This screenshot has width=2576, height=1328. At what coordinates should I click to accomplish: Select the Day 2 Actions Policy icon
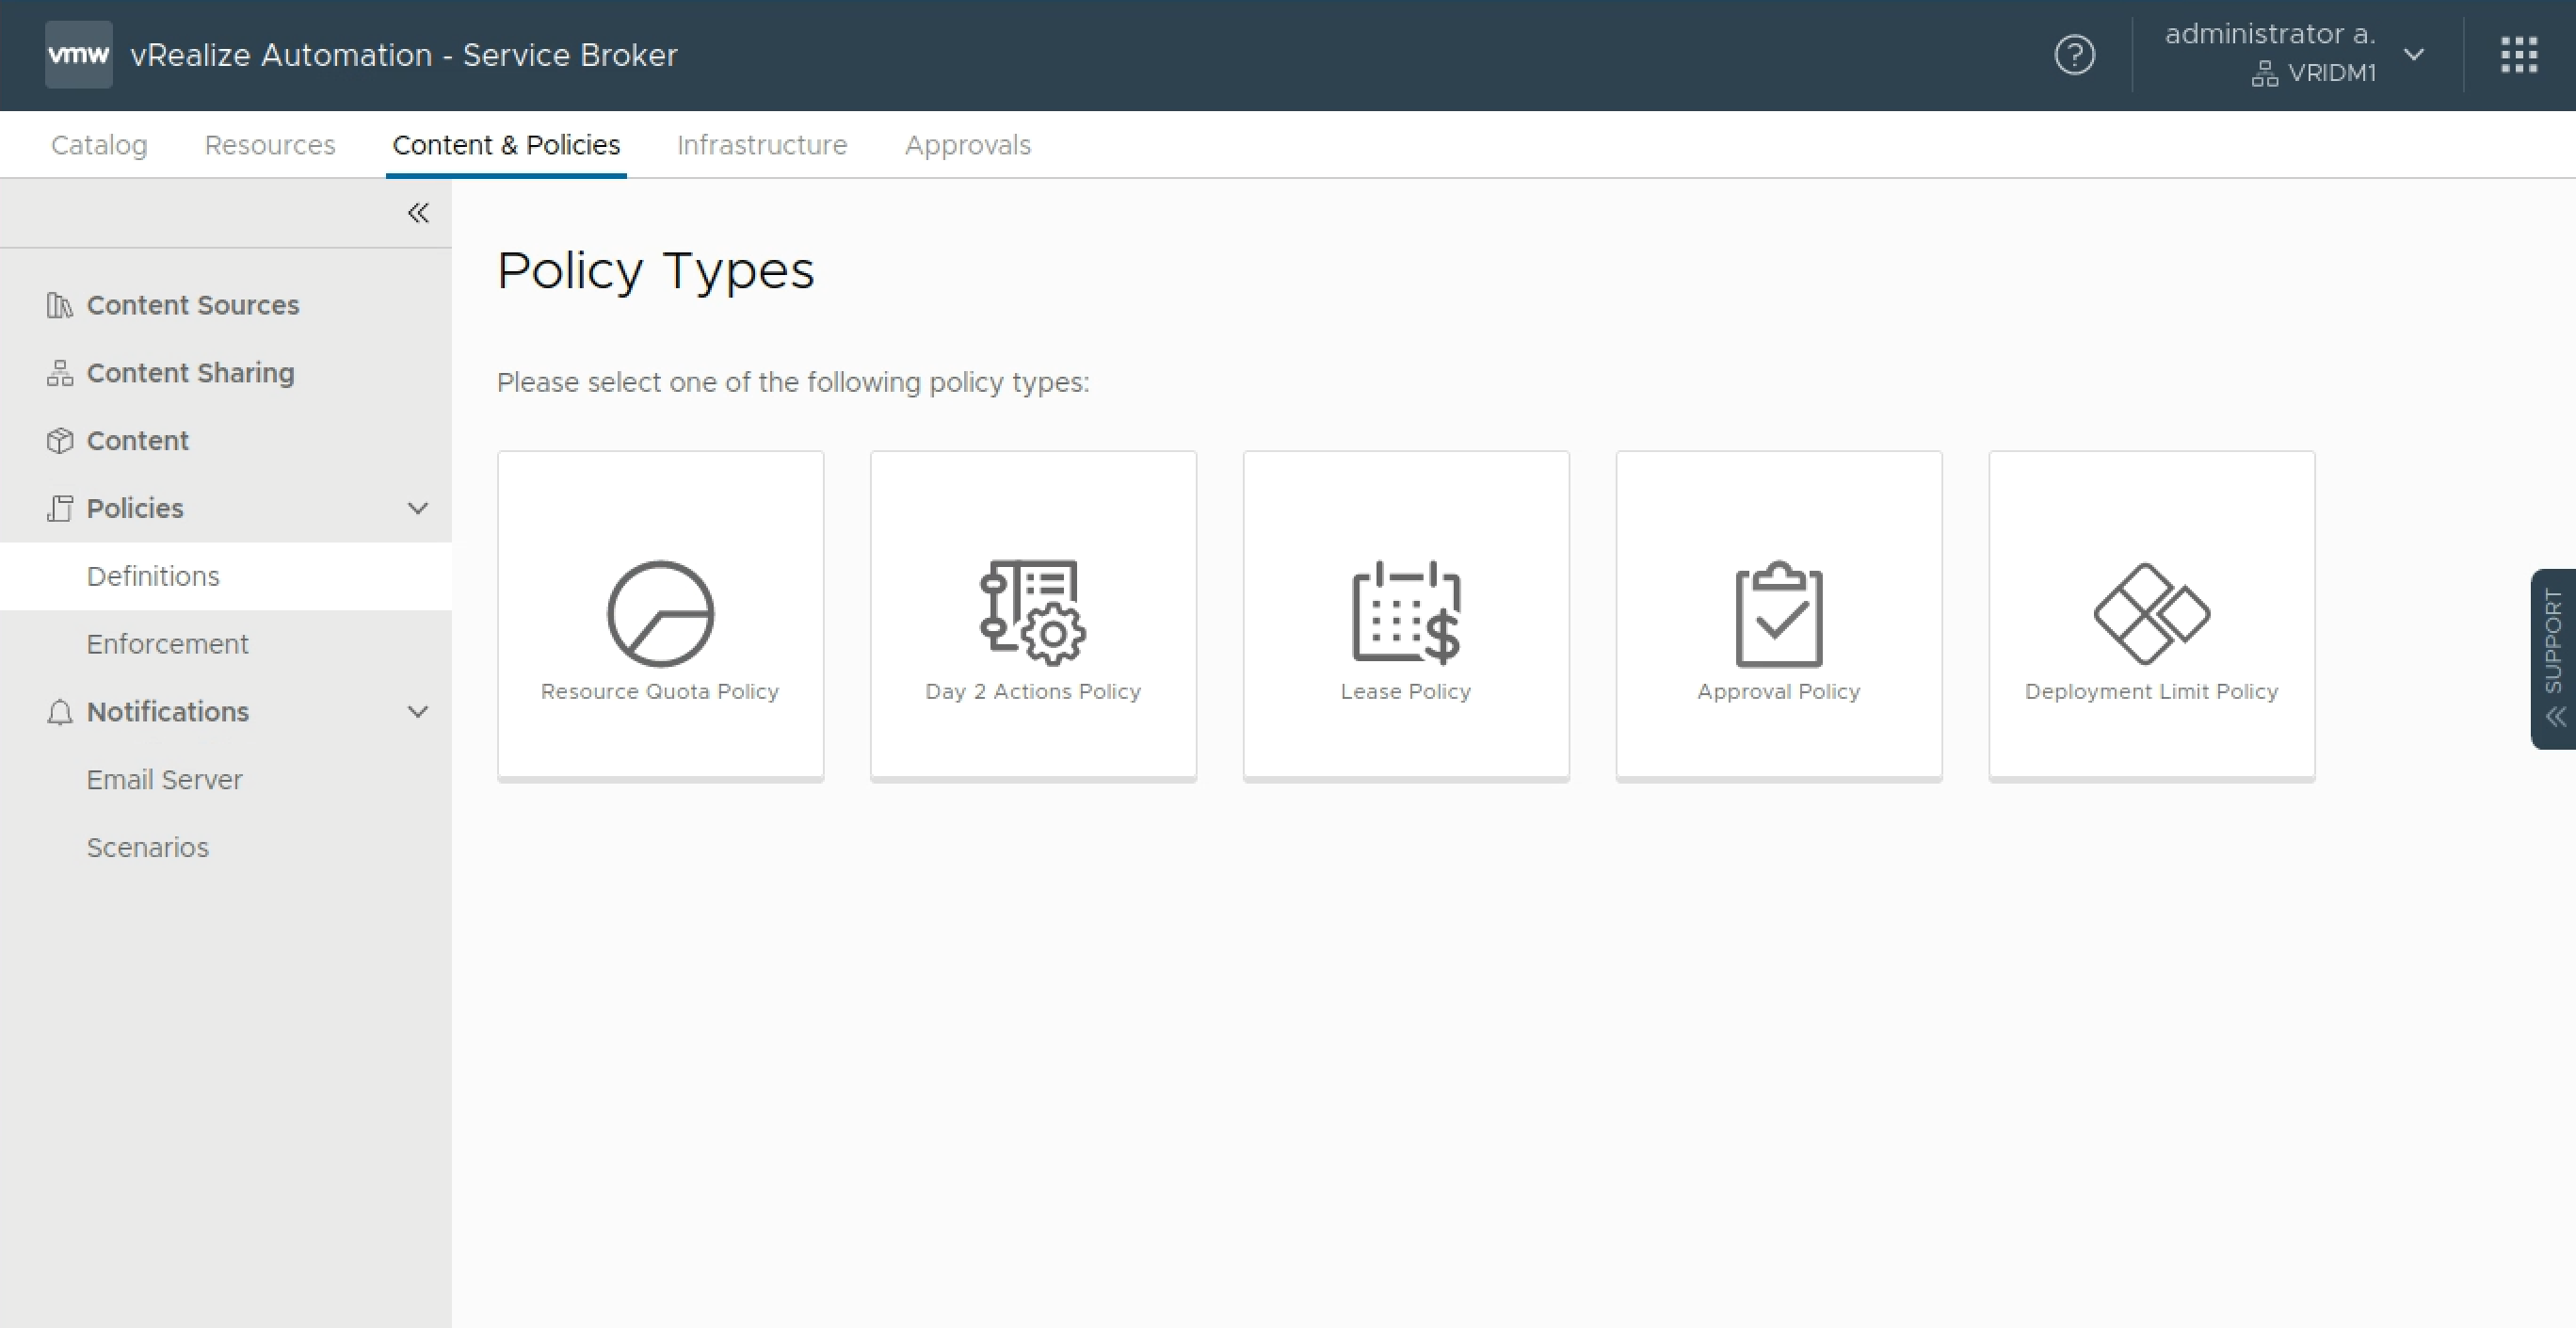tap(1033, 613)
